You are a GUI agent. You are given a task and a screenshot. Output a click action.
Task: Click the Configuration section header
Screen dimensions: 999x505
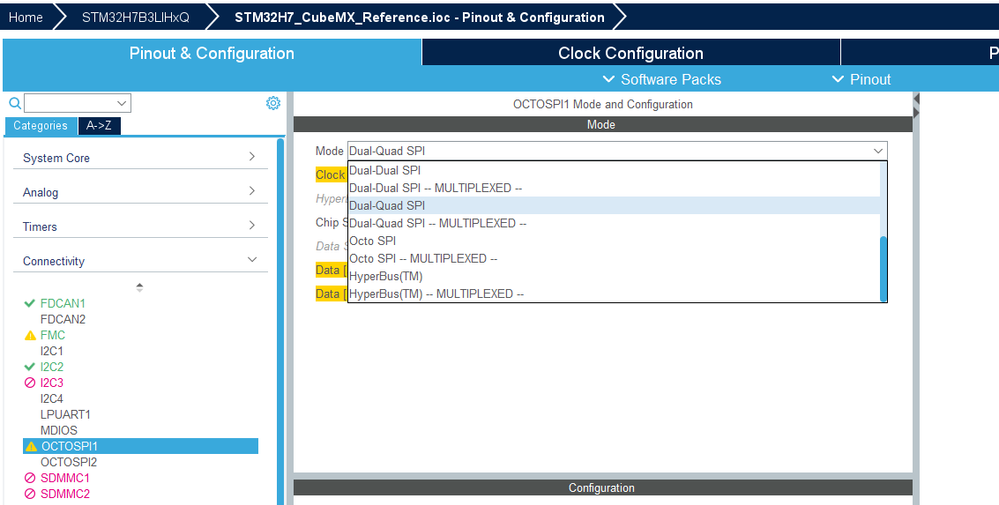pos(603,488)
